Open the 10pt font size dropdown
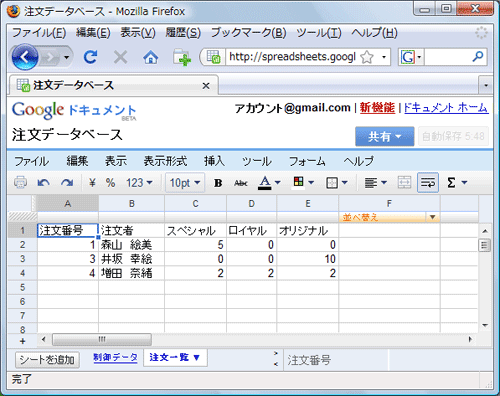The image size is (500, 396). click(x=185, y=183)
